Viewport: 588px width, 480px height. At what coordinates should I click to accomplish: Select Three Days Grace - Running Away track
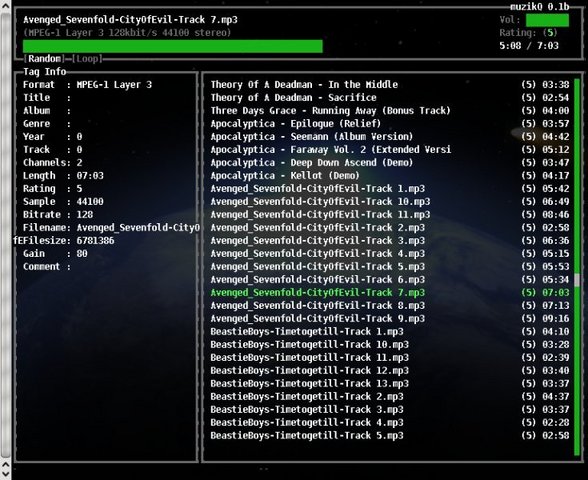coord(390,111)
